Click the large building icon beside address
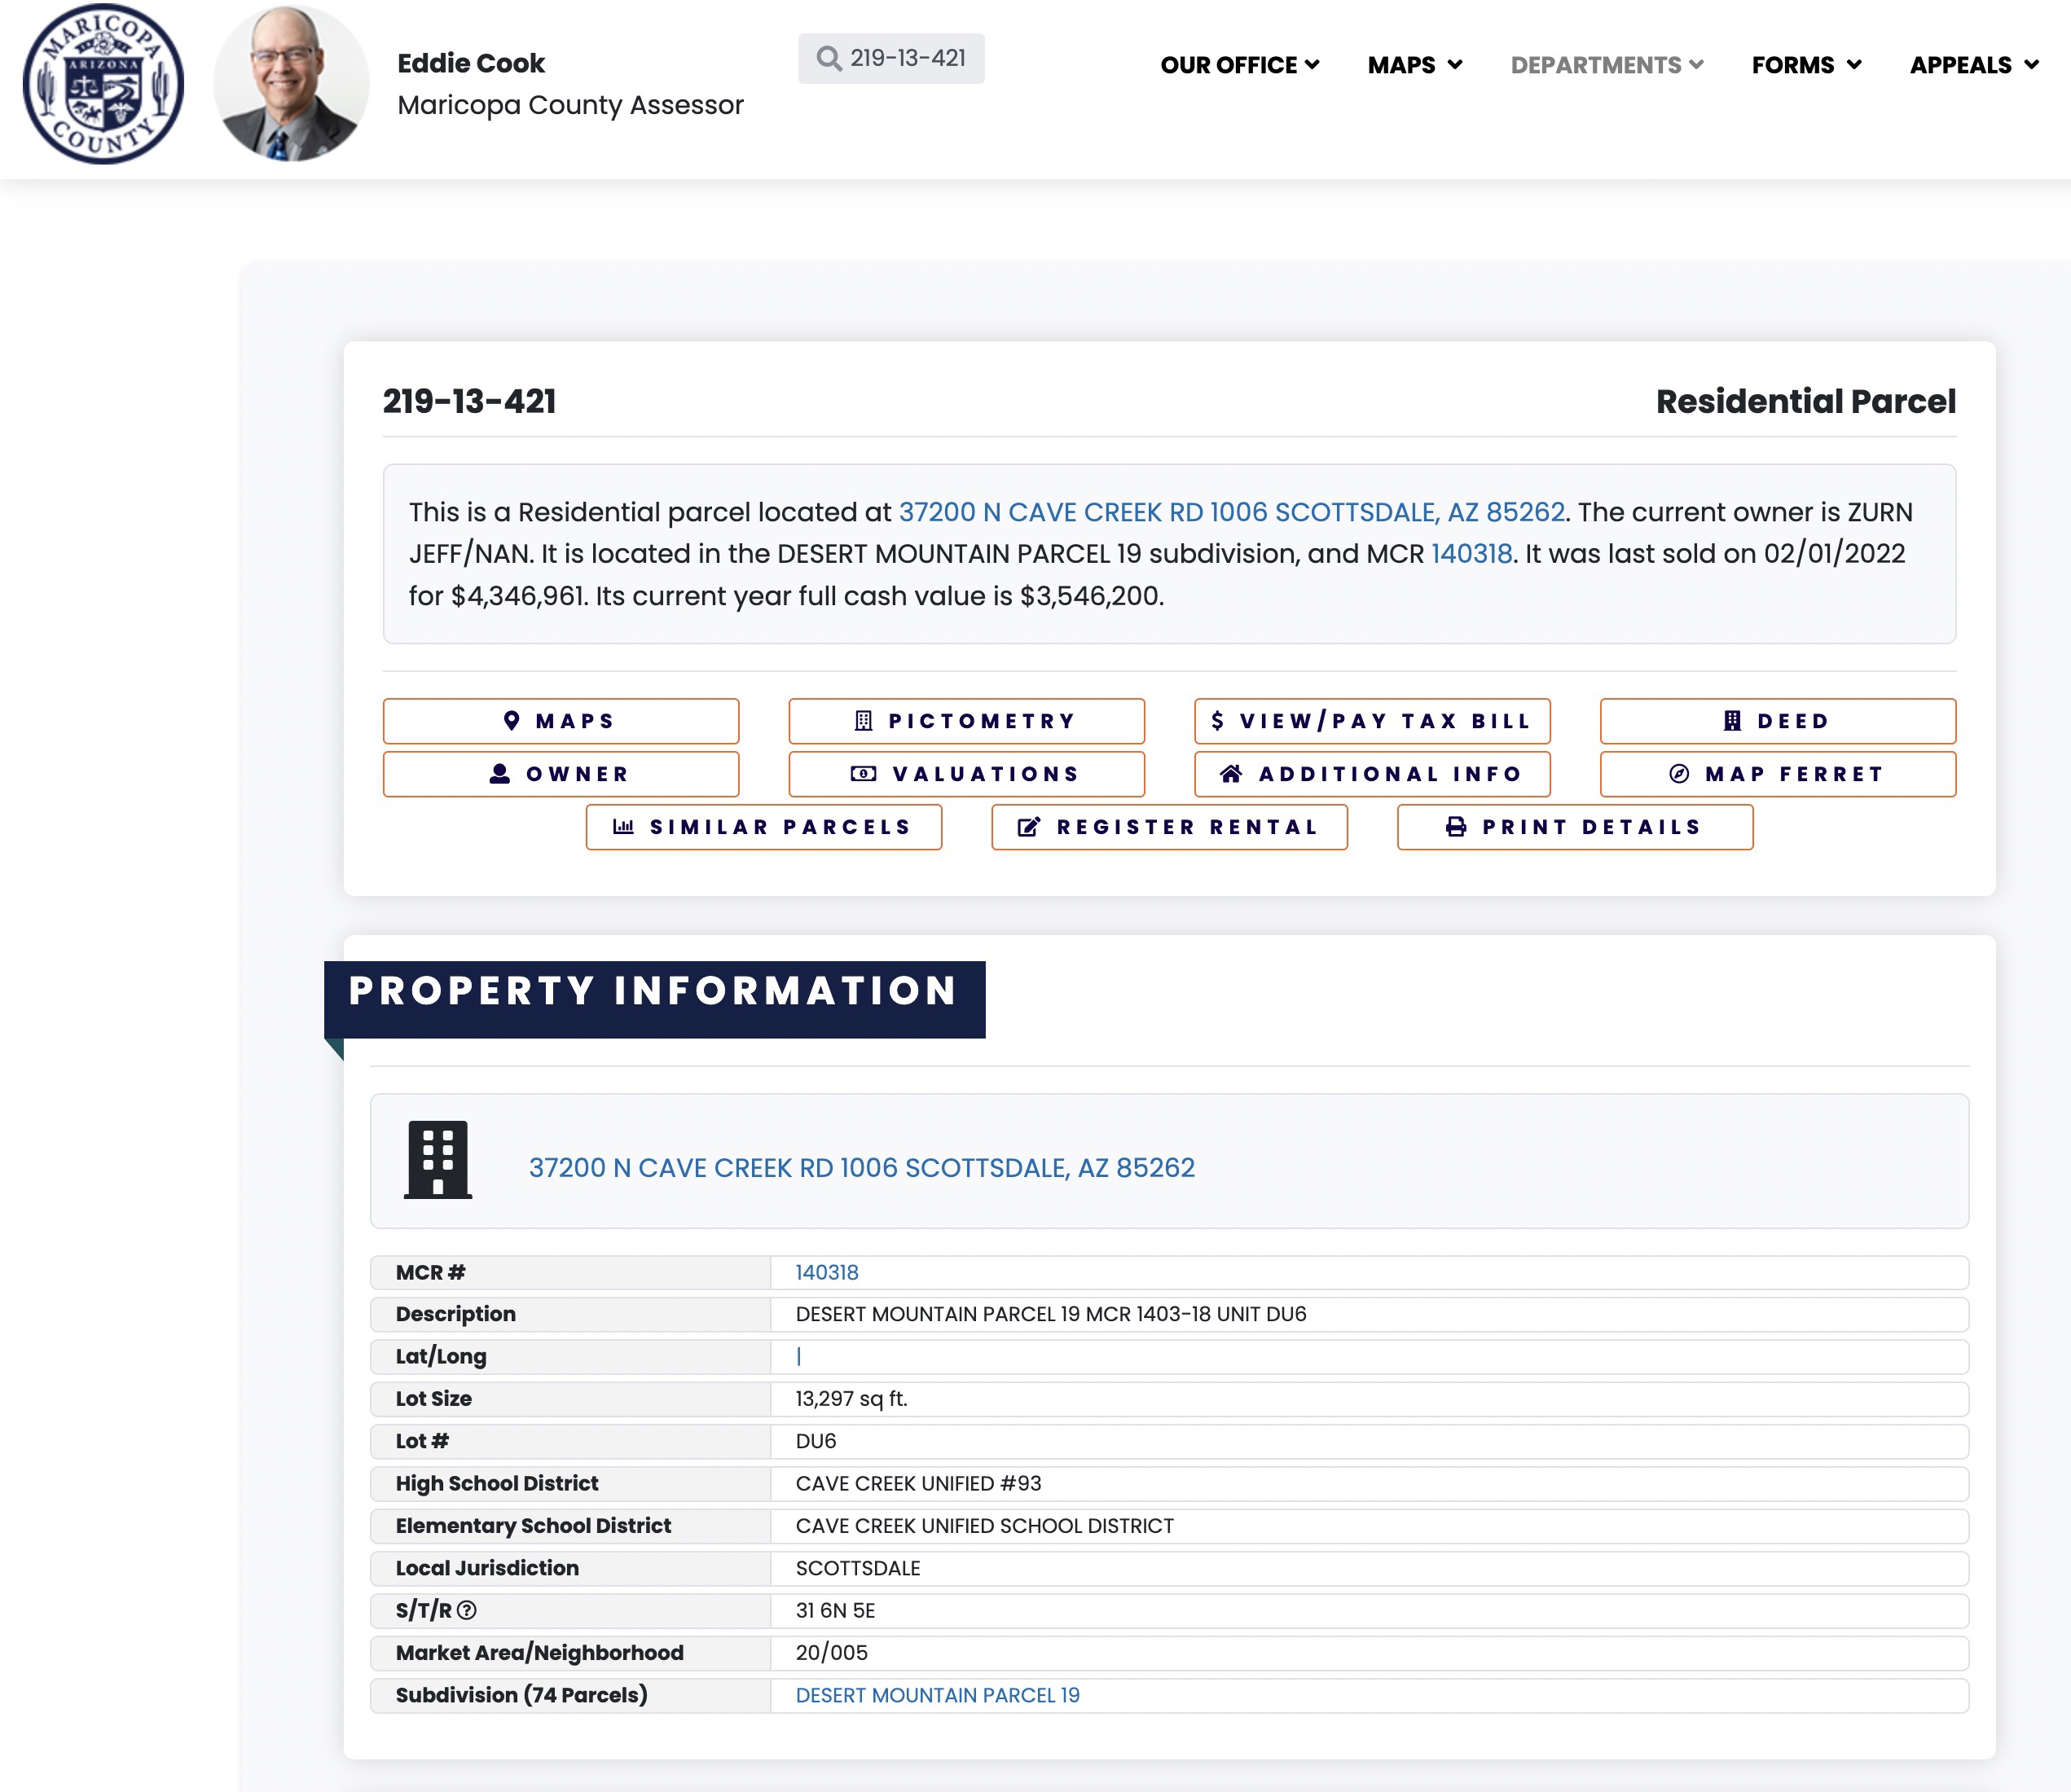 (x=438, y=1160)
